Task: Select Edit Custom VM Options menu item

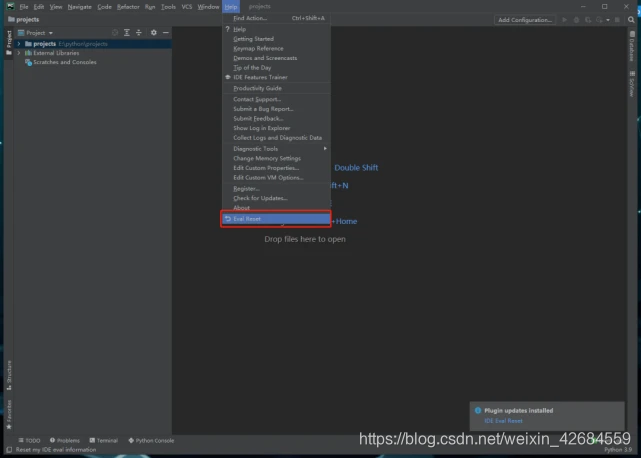Action: pos(276,177)
